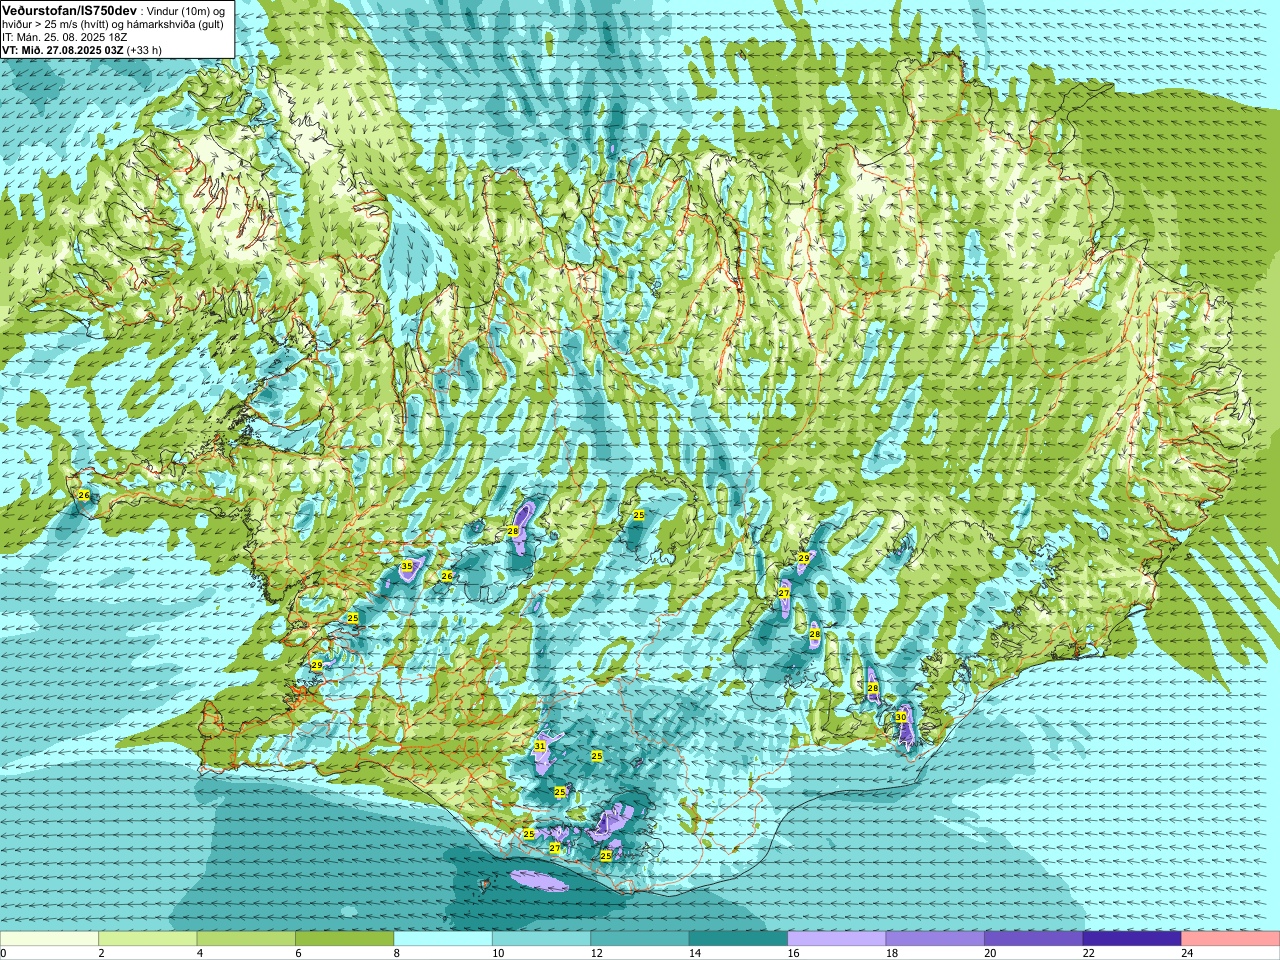This screenshot has width=1280, height=960.
Task: Pick the 20–22 violet legend swatch
Action: pos(1034,939)
